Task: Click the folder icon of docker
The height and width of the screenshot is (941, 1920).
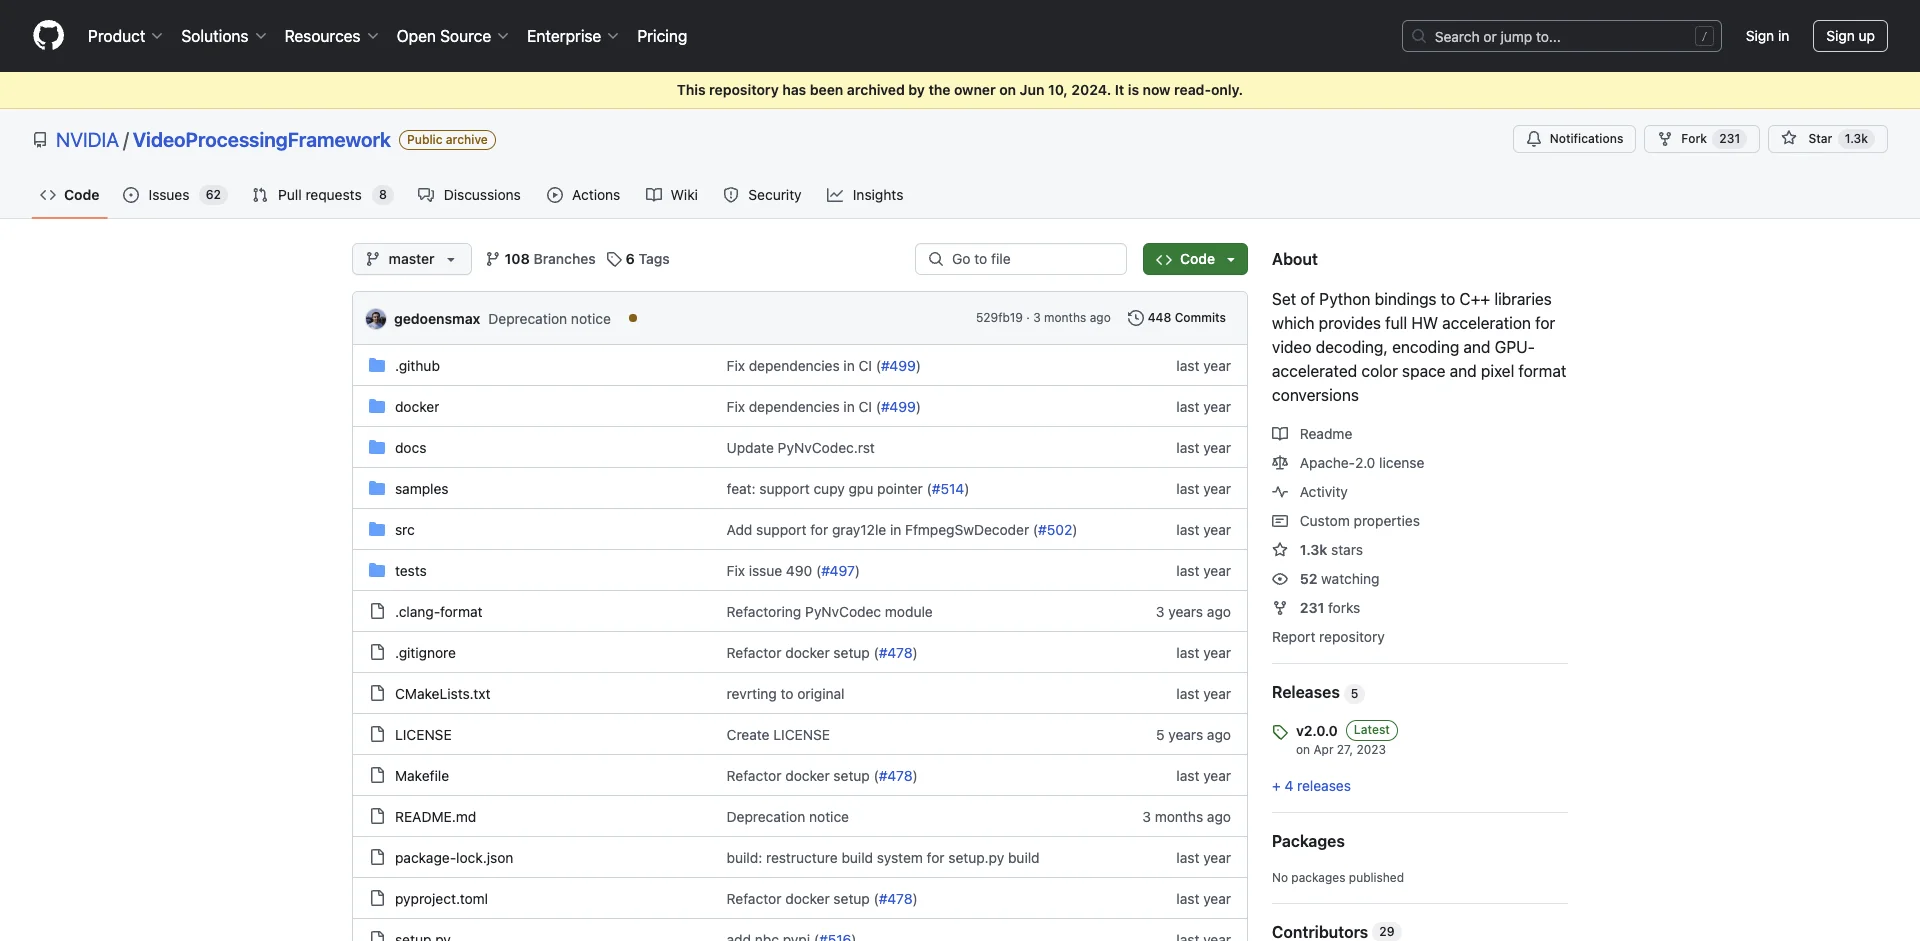Action: (377, 406)
